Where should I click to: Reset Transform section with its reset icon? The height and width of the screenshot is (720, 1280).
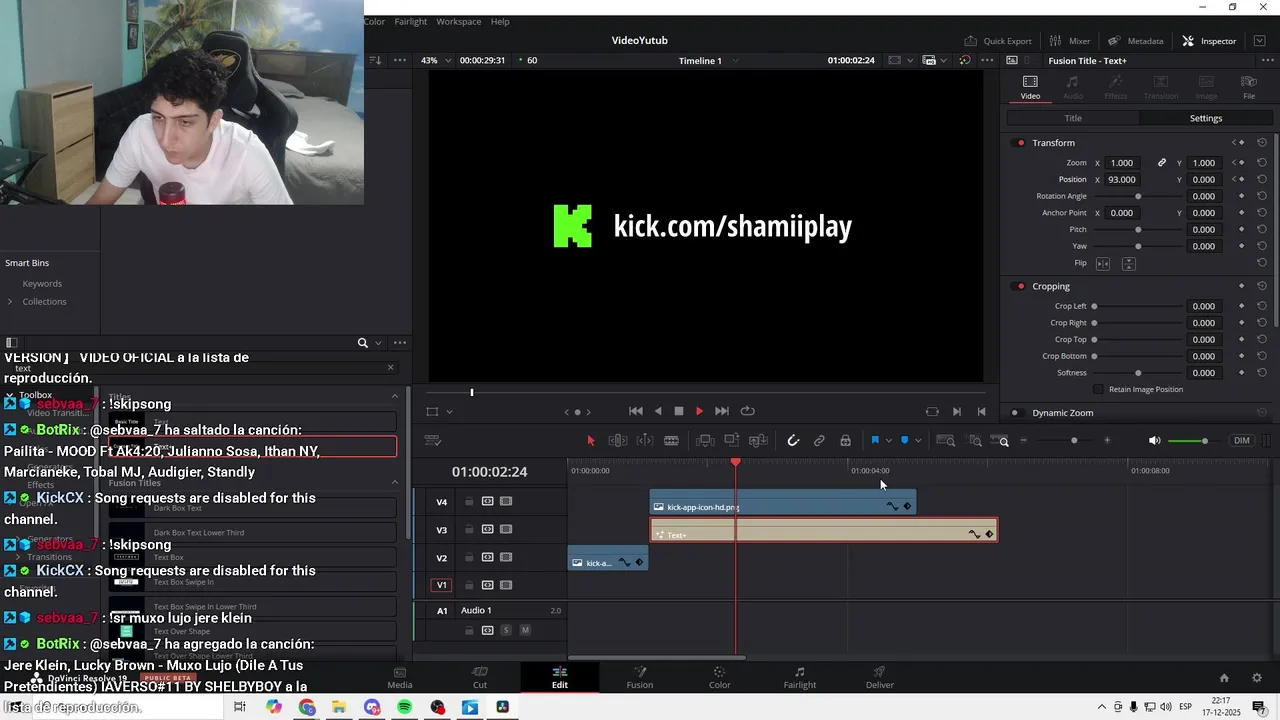1262,143
